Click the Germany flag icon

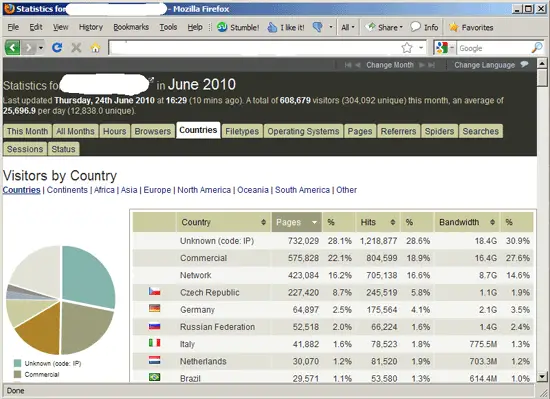[x=154, y=309]
